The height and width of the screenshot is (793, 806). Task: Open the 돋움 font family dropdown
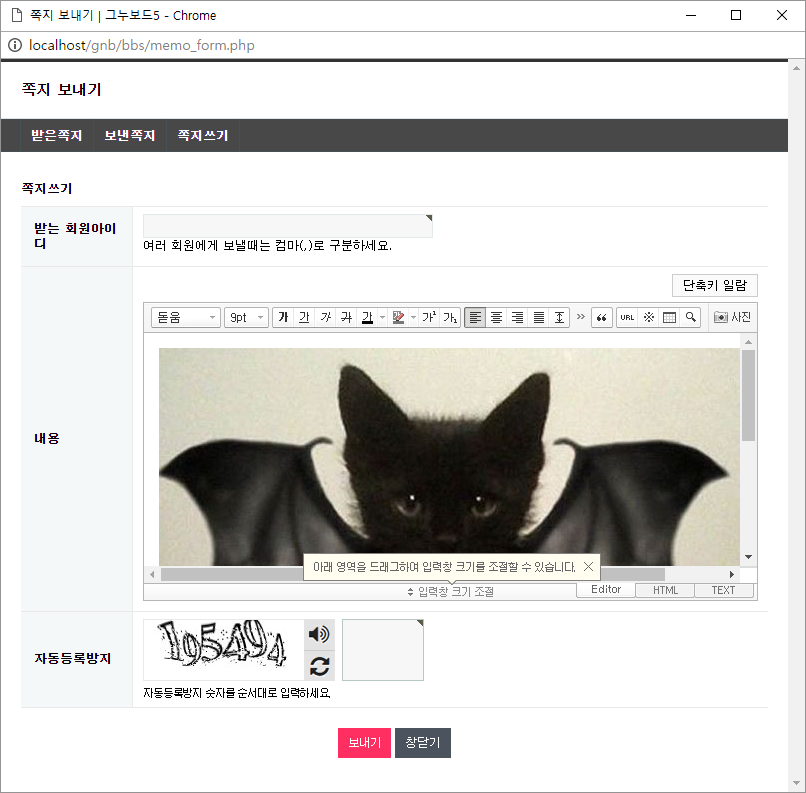[186, 318]
